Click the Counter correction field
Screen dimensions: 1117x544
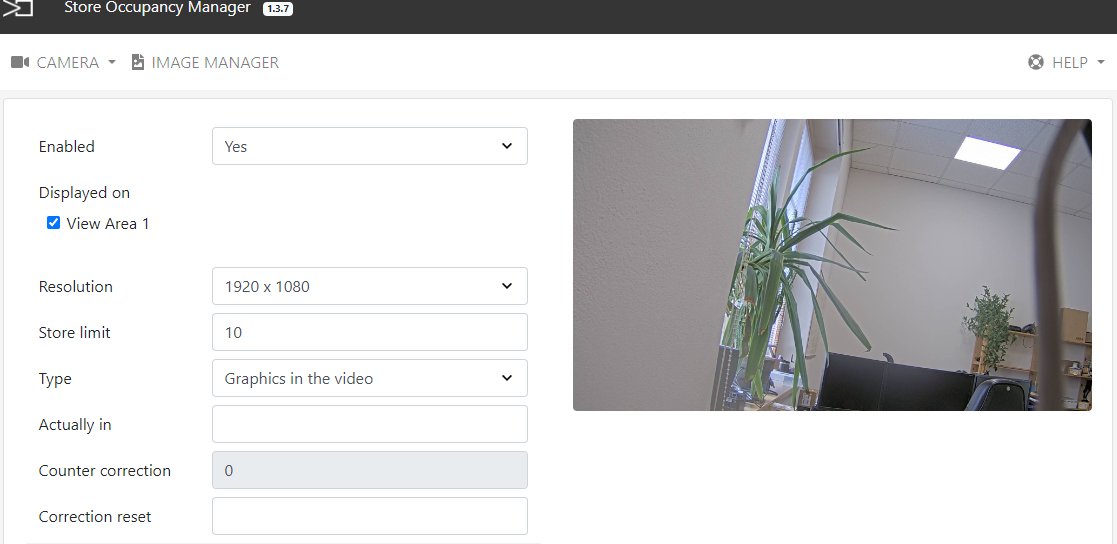[x=370, y=470]
